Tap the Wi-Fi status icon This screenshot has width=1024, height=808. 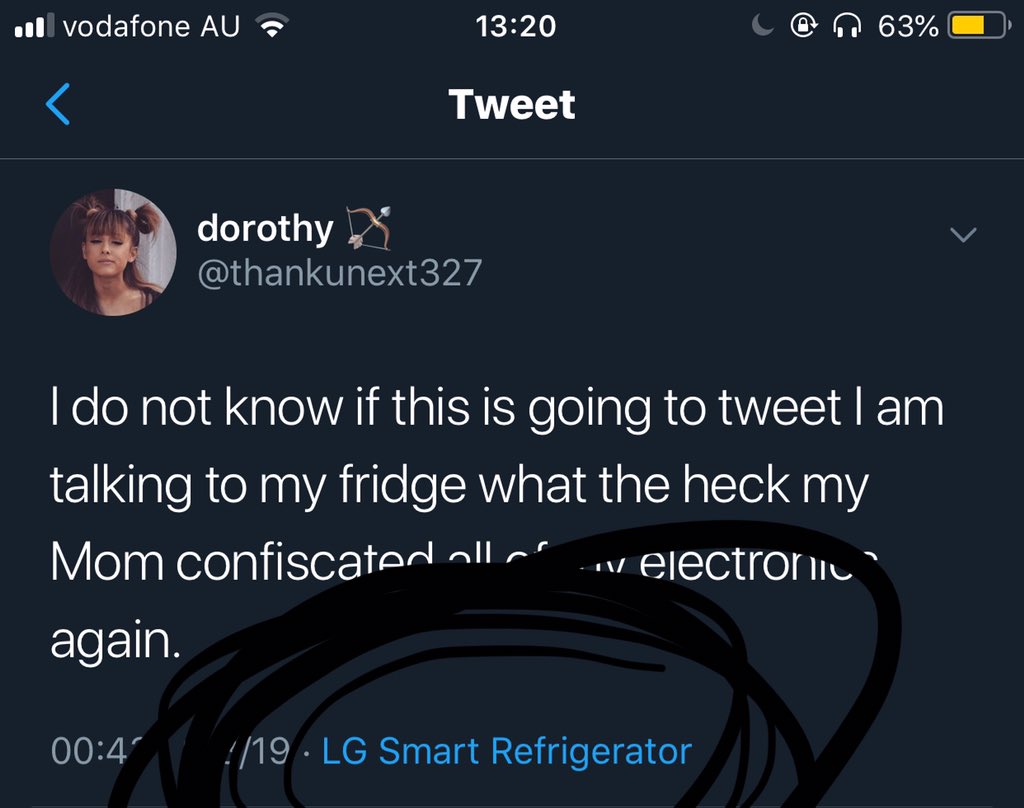[x=272, y=26]
